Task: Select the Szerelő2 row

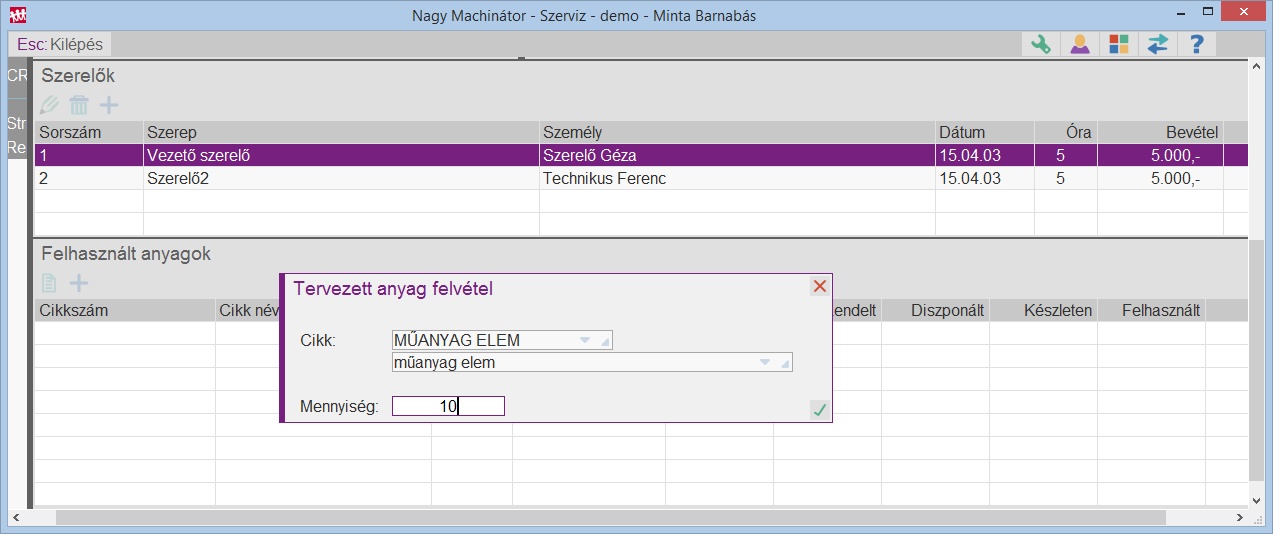Action: click(641, 178)
